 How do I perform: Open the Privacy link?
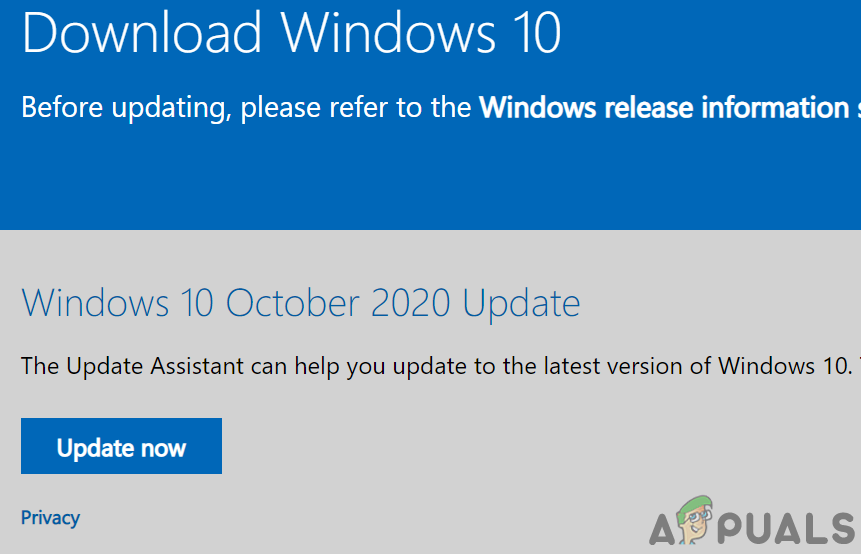50,517
